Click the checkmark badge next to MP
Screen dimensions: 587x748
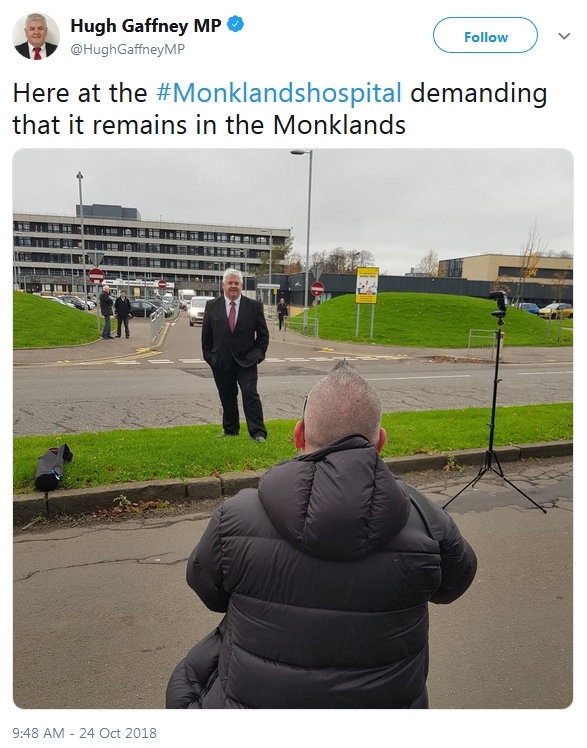coord(235,24)
